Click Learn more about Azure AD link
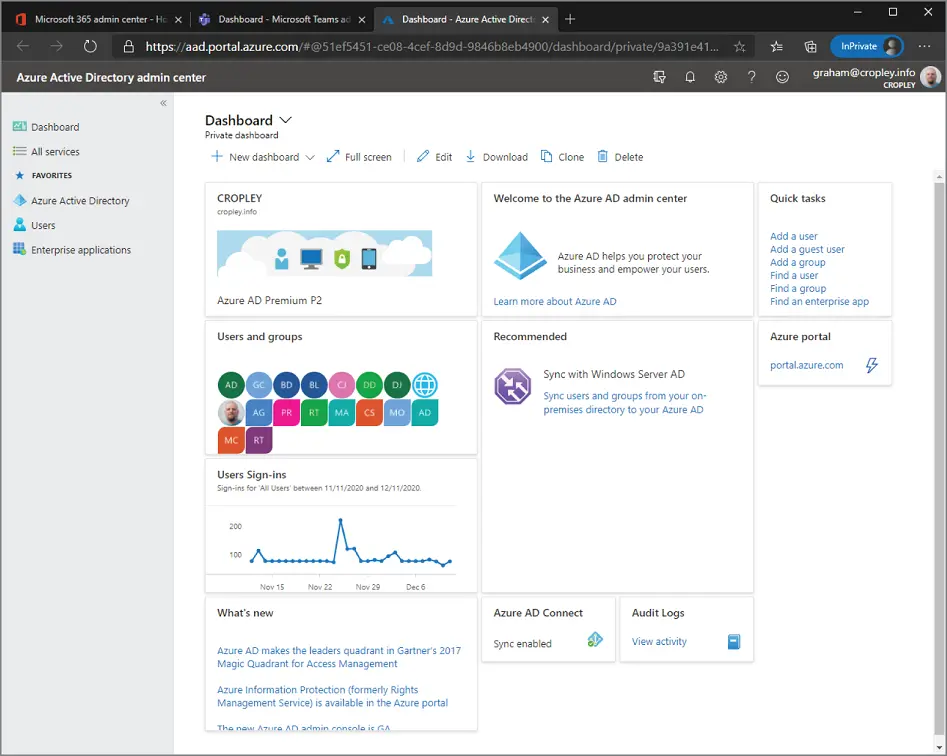Screen dimensions: 947x756 point(555,301)
